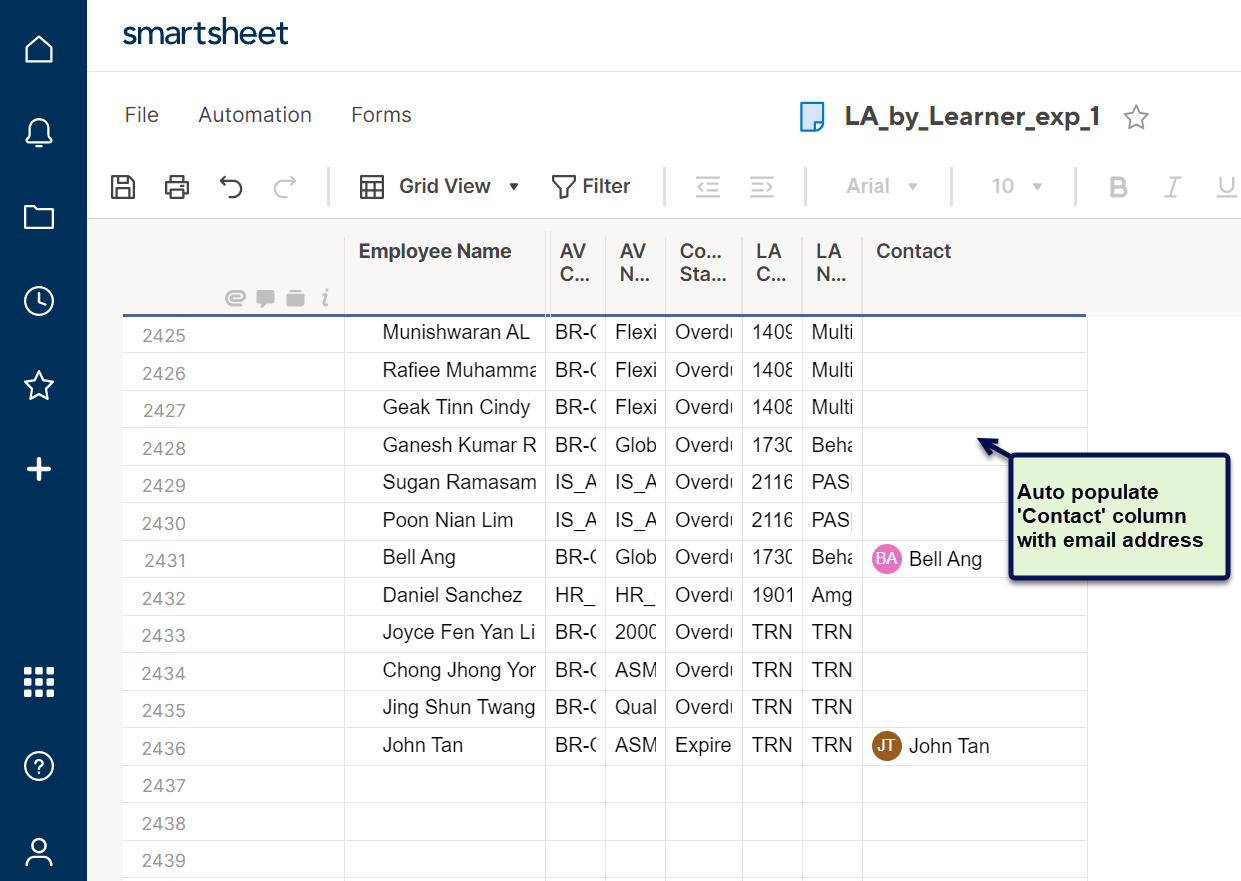
Task: Favorite the sheet with the title star
Action: 1136,117
